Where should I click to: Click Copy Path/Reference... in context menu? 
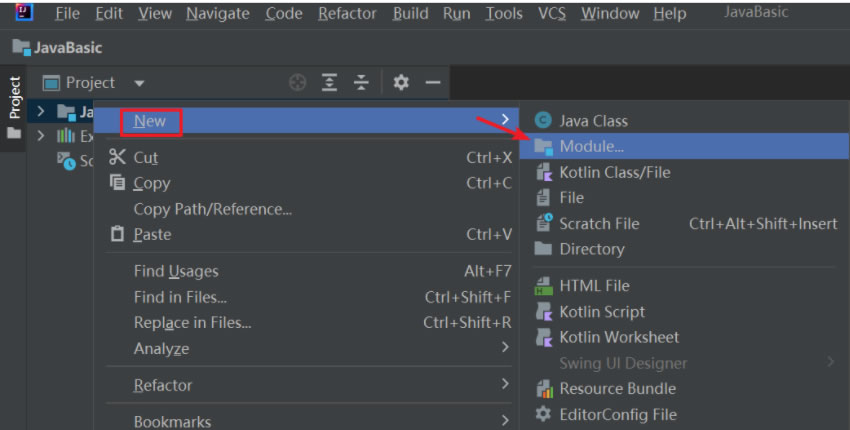pos(212,209)
